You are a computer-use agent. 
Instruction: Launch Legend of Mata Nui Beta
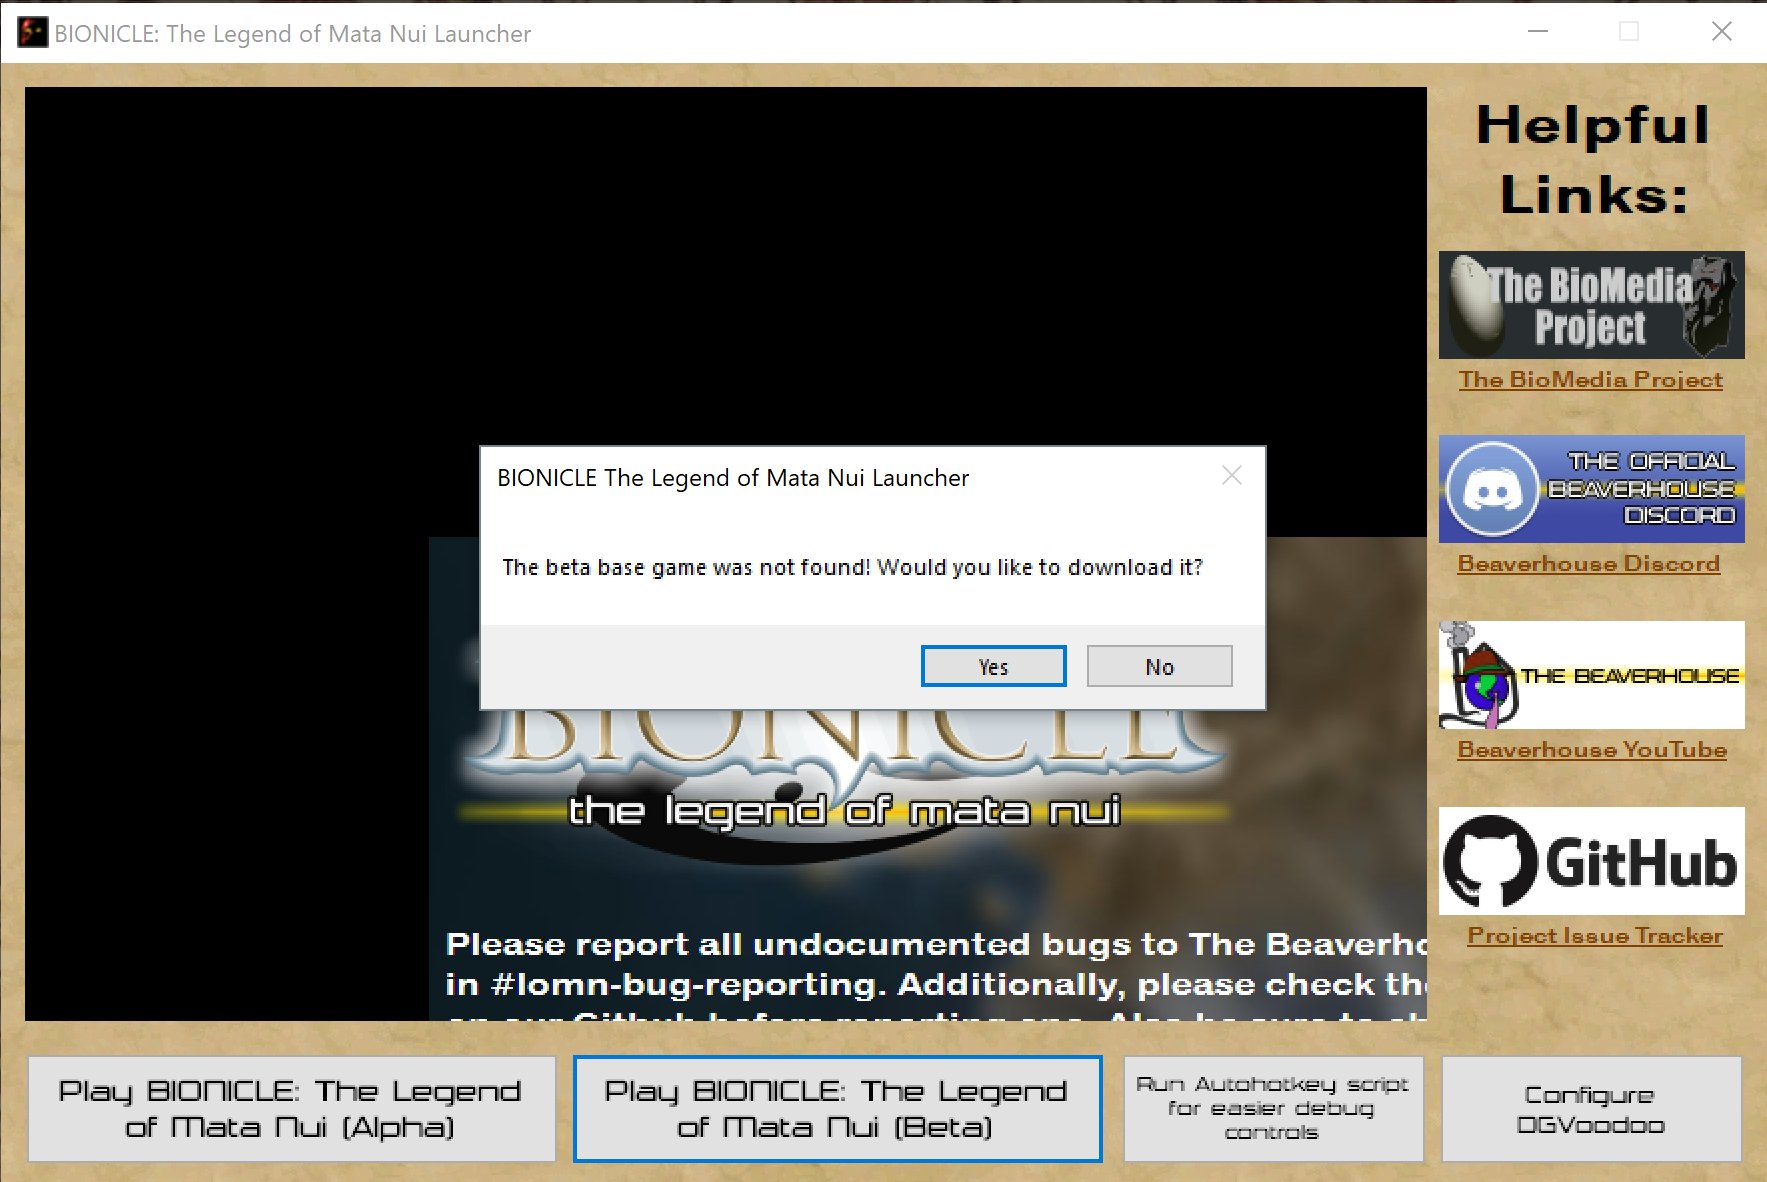tap(838, 1109)
